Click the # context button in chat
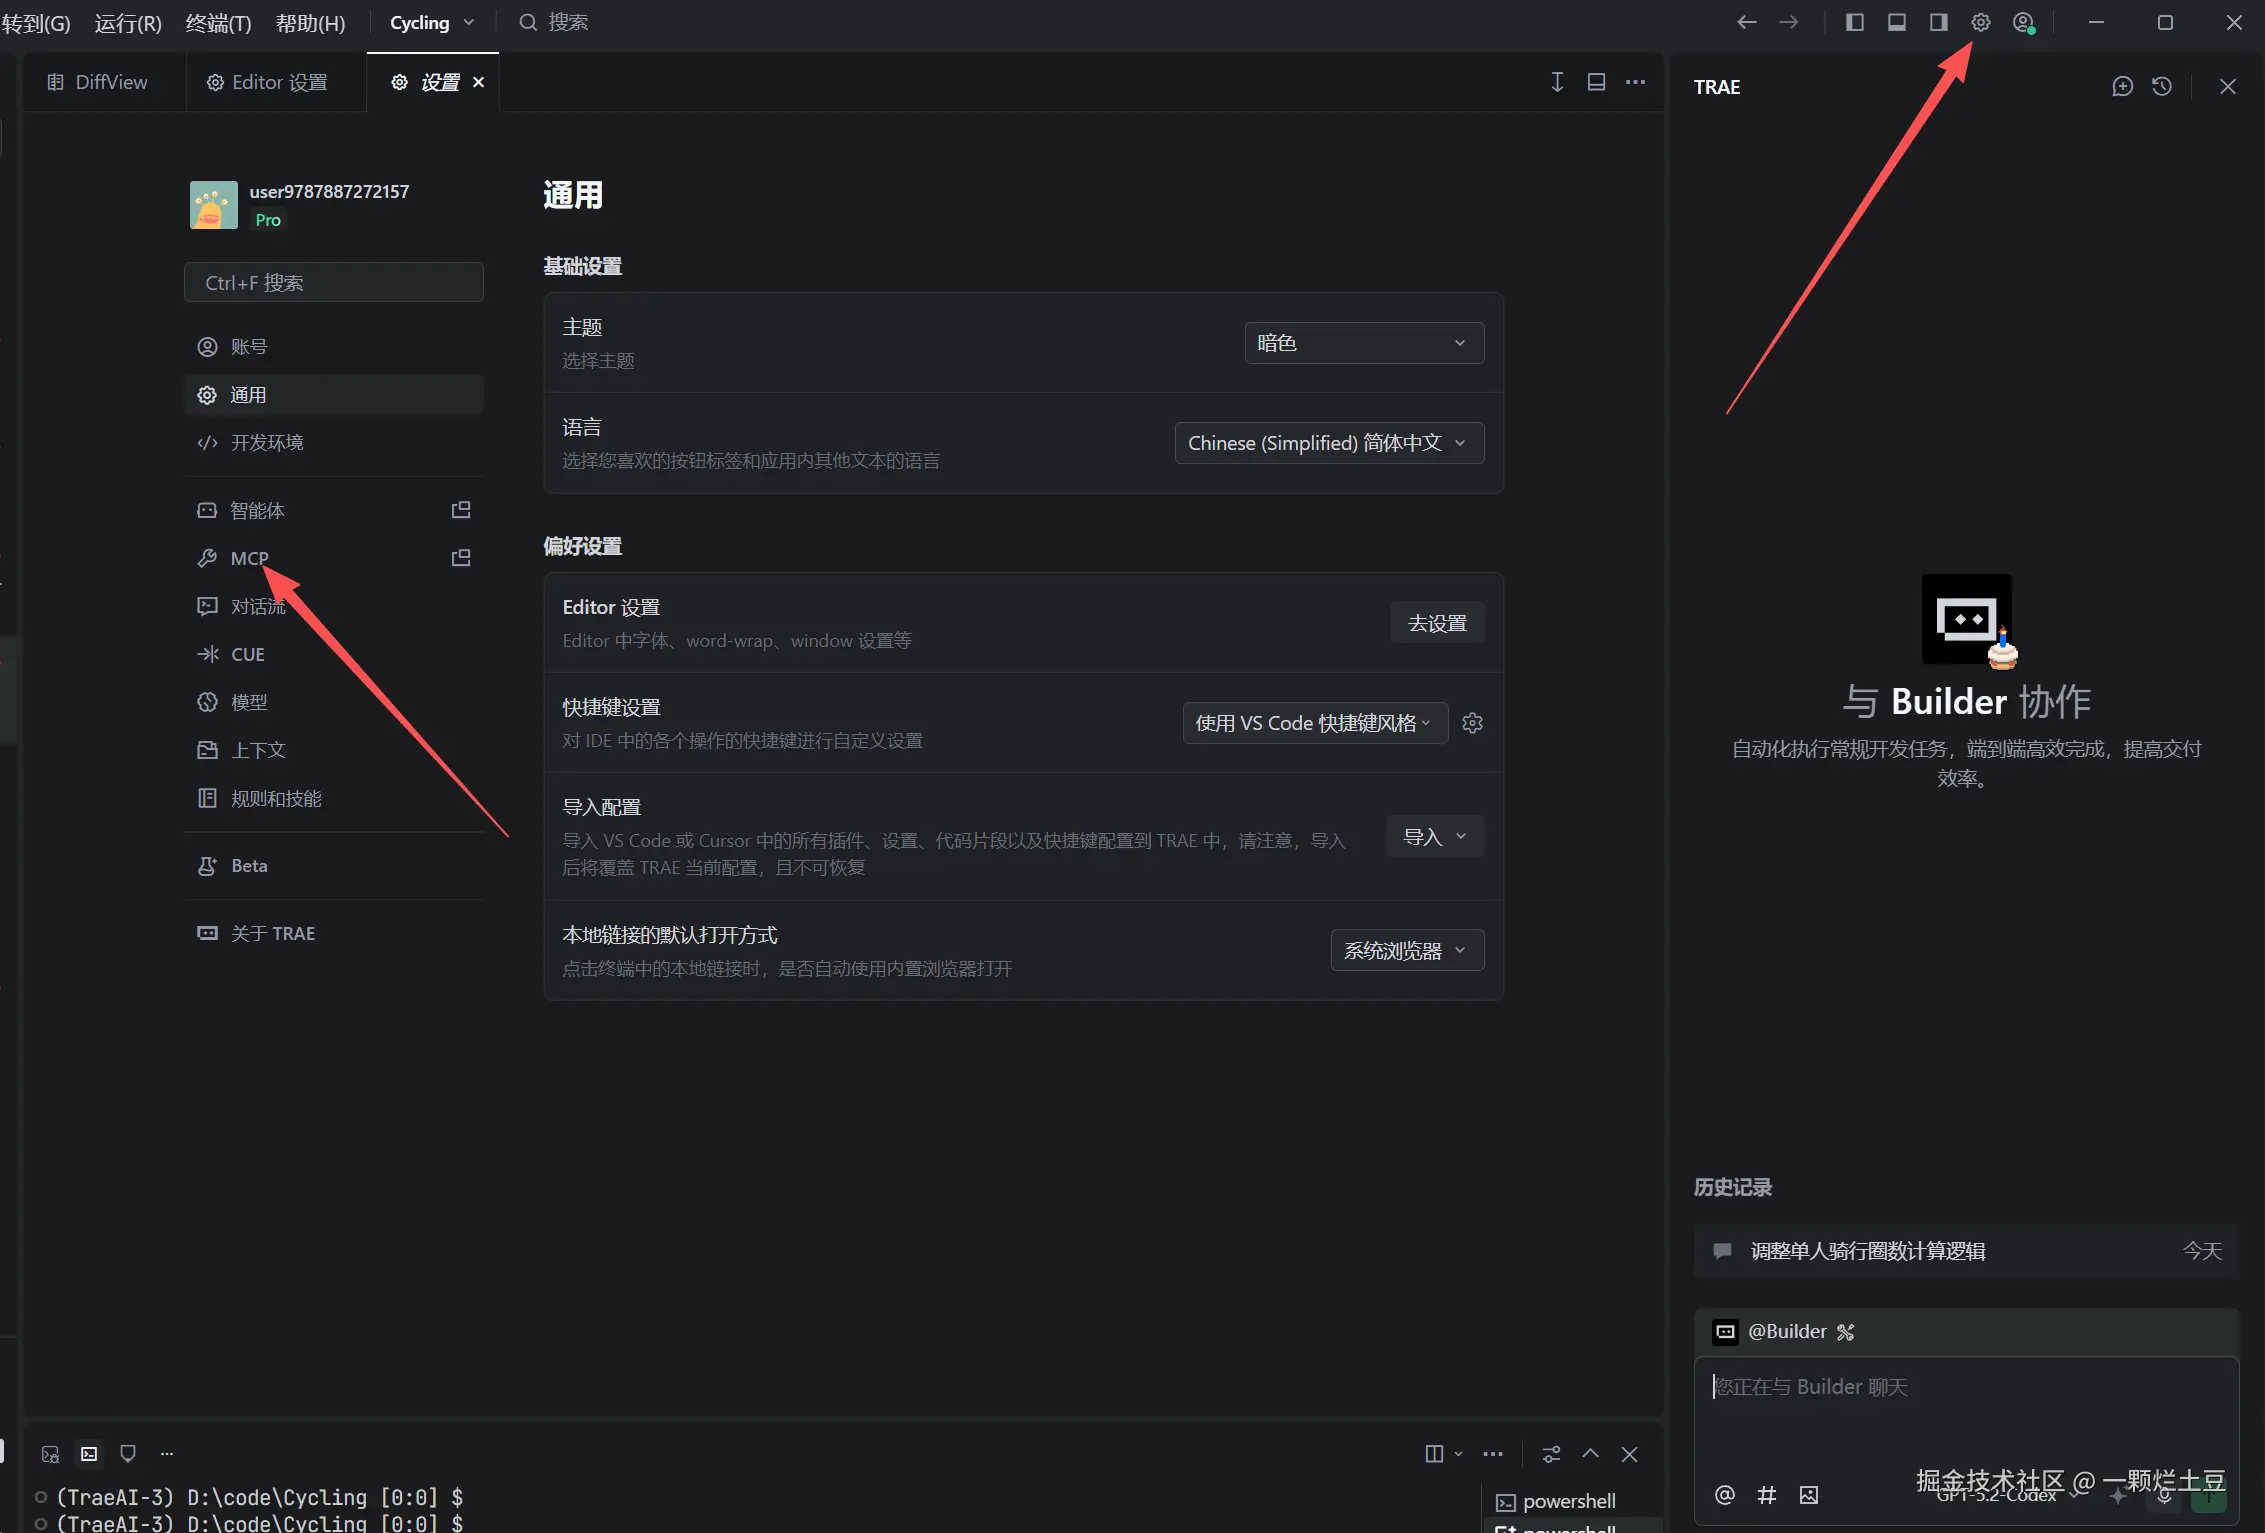Screen dimensions: 2265x1533 pyautogui.click(x=1767, y=1495)
